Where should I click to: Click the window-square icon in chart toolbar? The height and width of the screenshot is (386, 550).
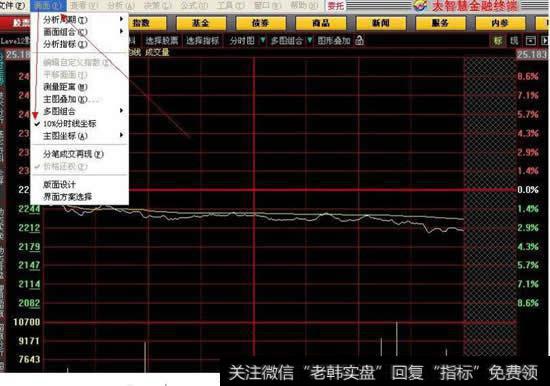[530, 41]
